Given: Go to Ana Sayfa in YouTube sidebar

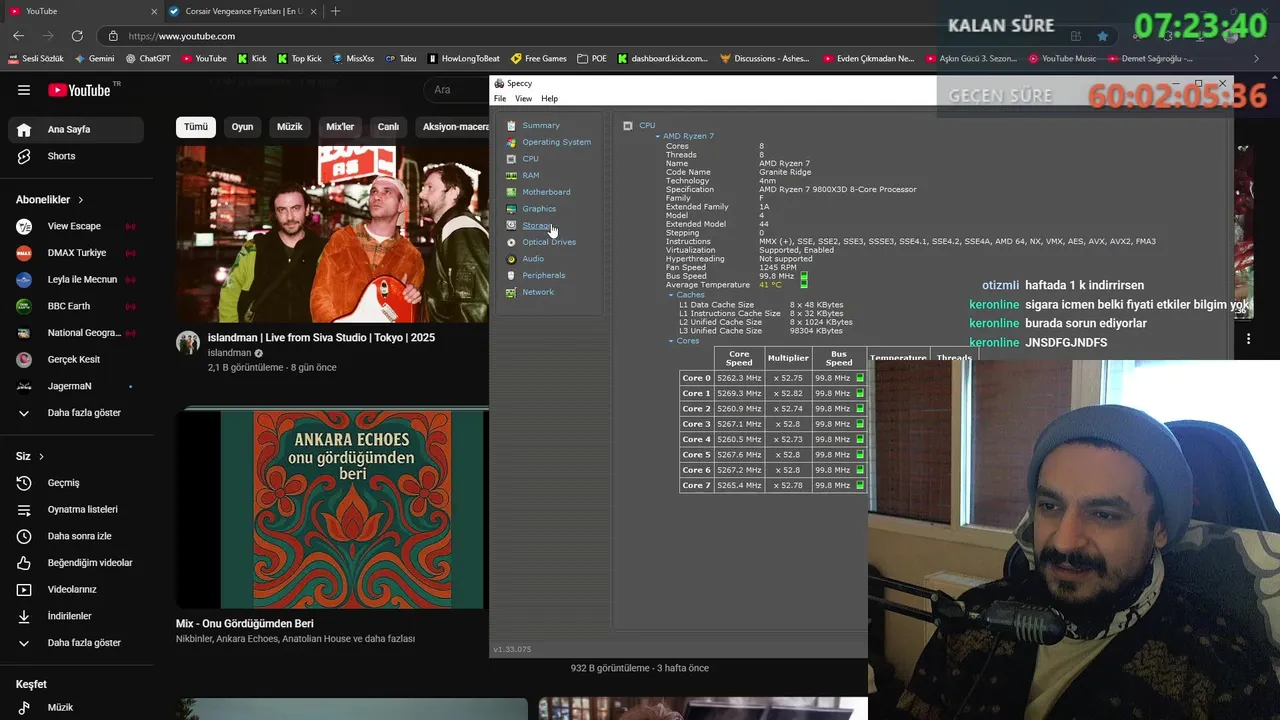Looking at the screenshot, I should pyautogui.click(x=76, y=130).
